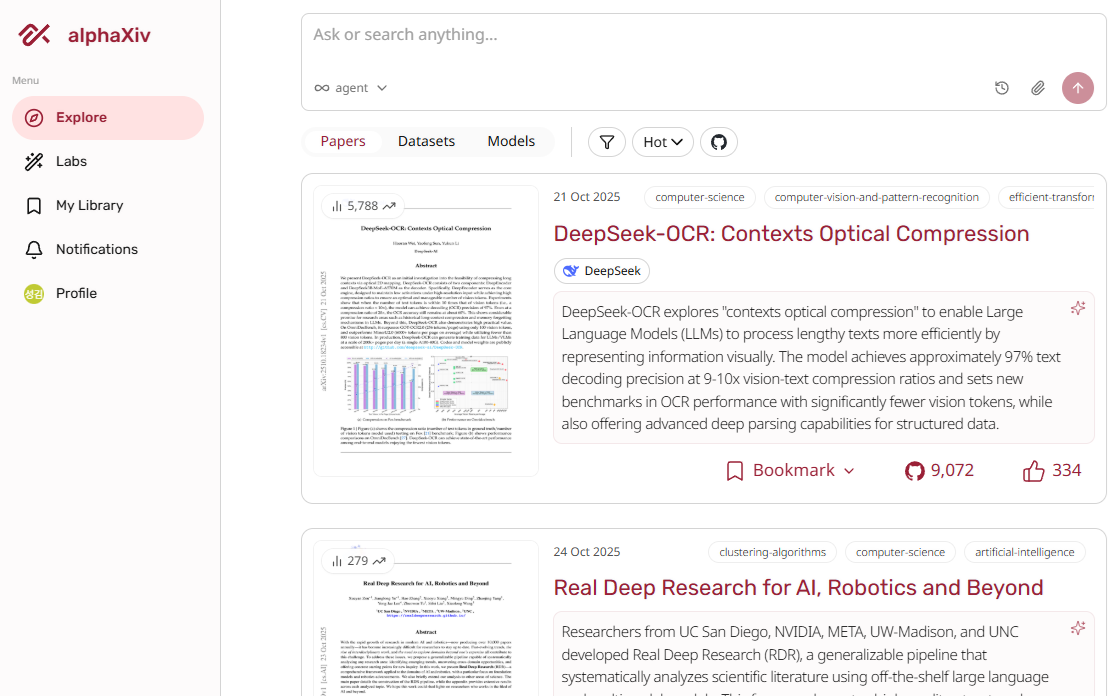Click the paperclip attach file icon
Screen dimensions: 1120x696
1038,88
